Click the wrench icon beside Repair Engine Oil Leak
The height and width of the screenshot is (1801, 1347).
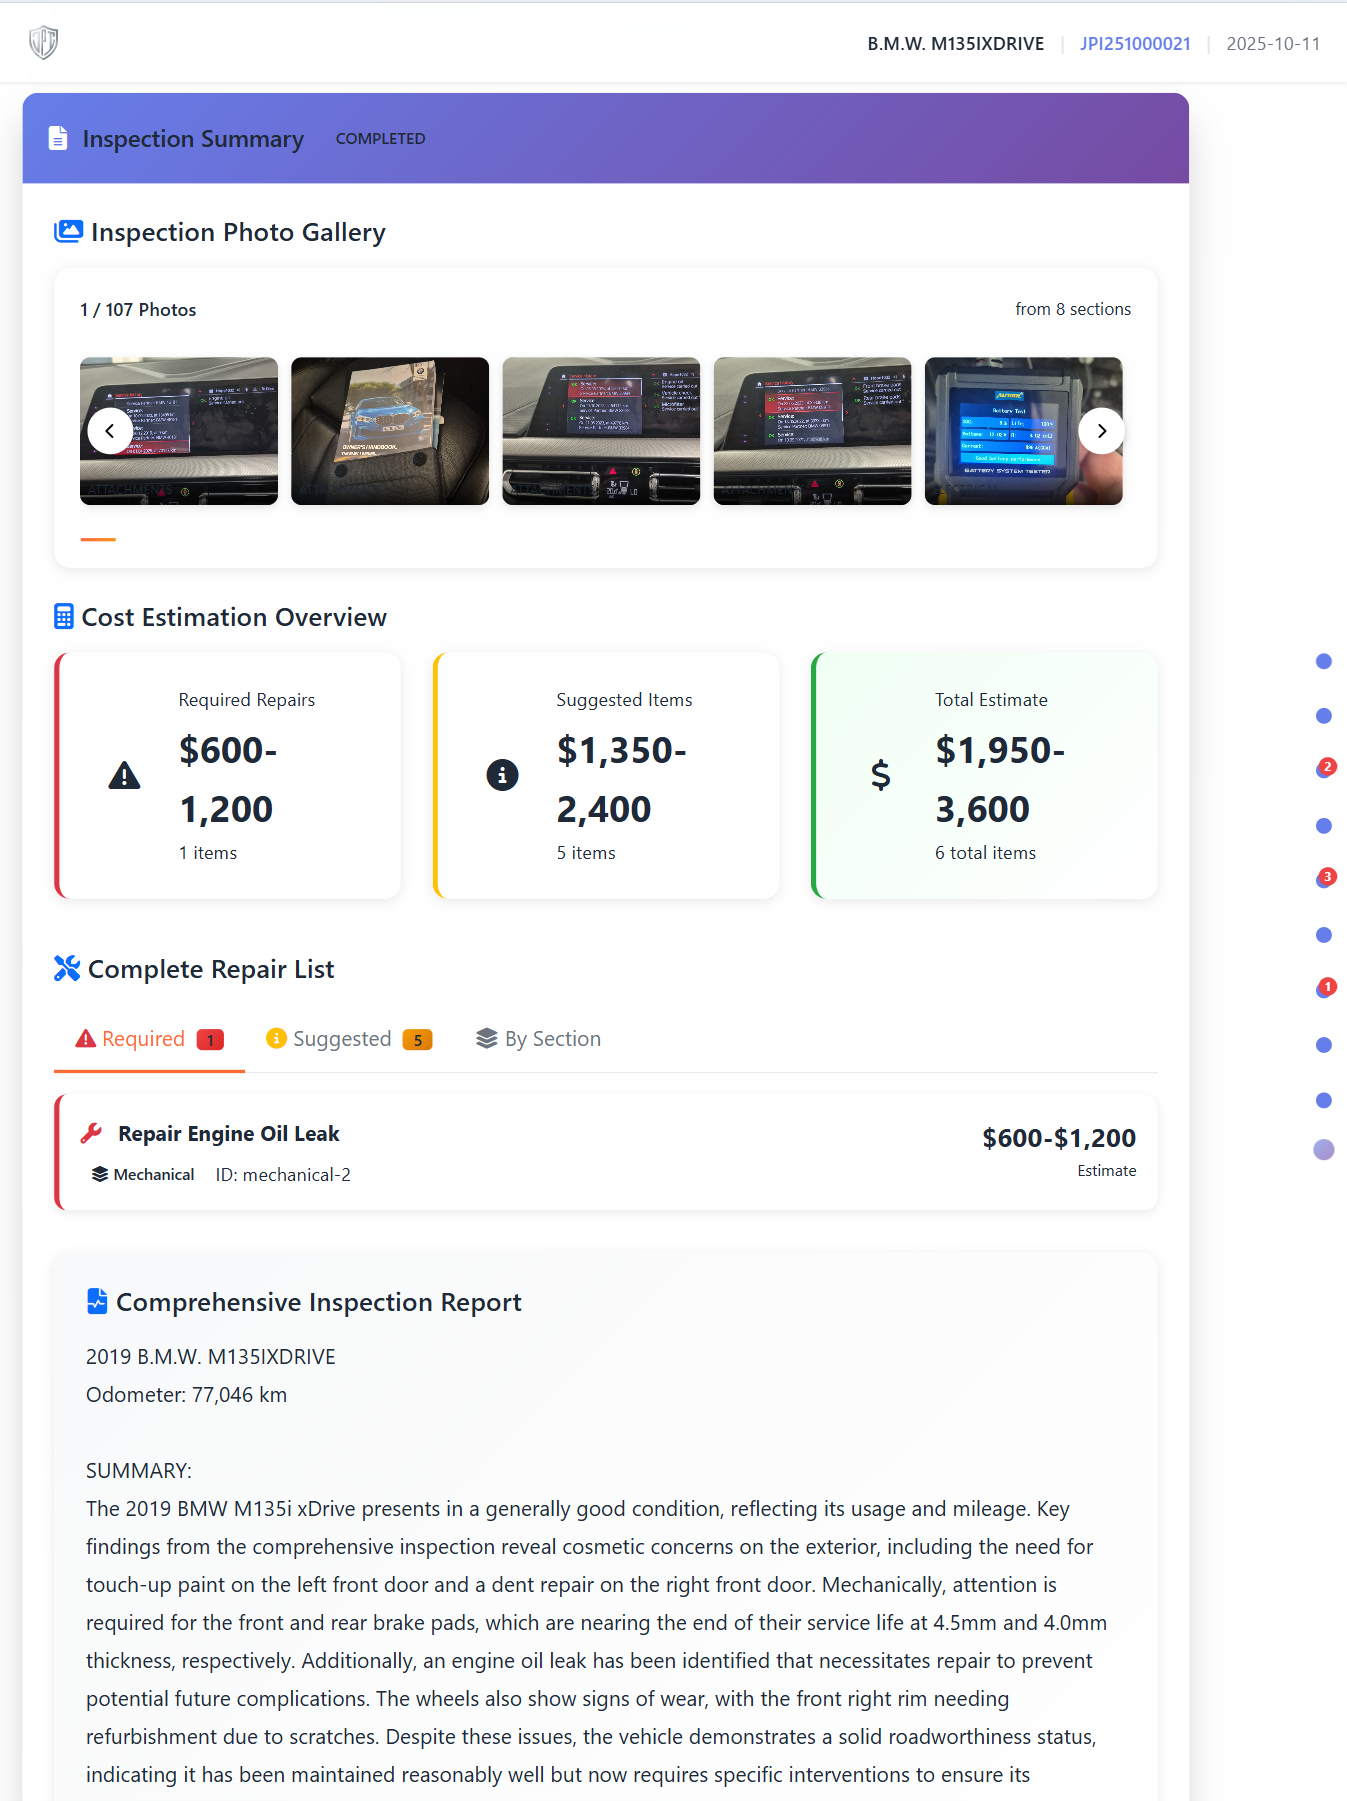pos(92,1133)
